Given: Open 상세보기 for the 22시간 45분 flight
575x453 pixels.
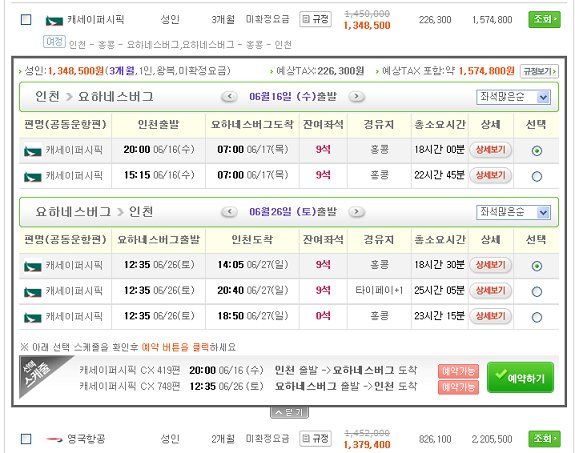Looking at the screenshot, I should click(x=490, y=176).
